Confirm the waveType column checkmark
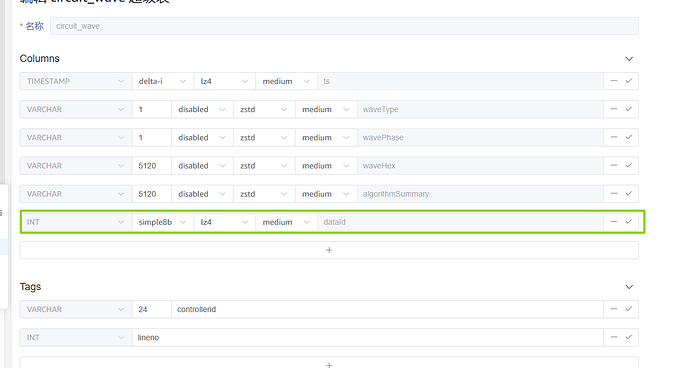The width and height of the screenshot is (690, 368). [x=629, y=109]
